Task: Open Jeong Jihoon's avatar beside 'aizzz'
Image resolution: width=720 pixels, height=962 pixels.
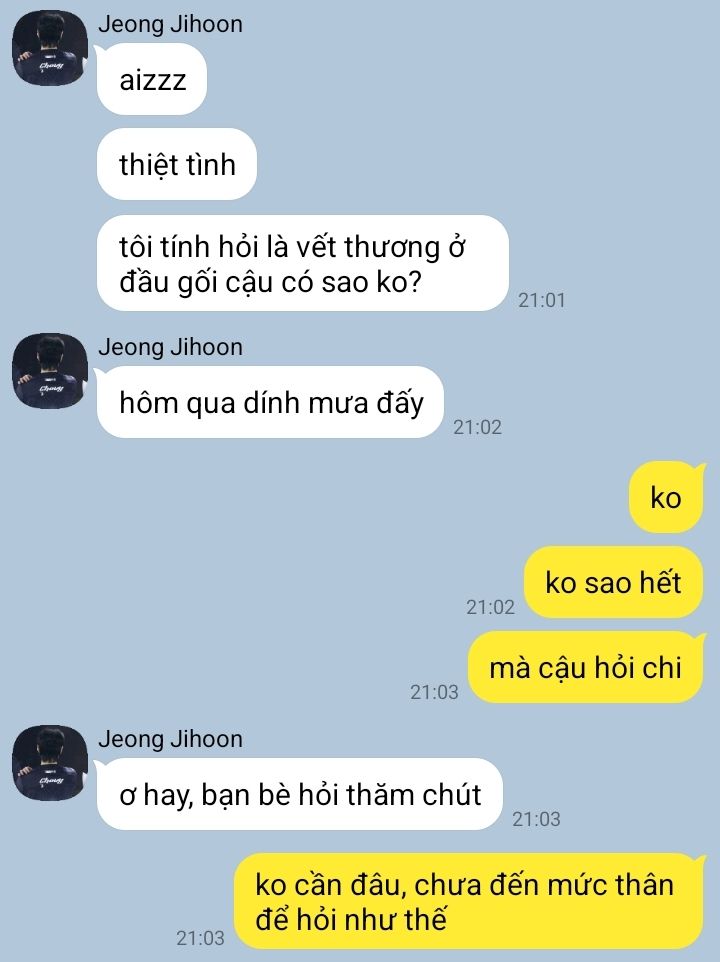Action: point(50,48)
